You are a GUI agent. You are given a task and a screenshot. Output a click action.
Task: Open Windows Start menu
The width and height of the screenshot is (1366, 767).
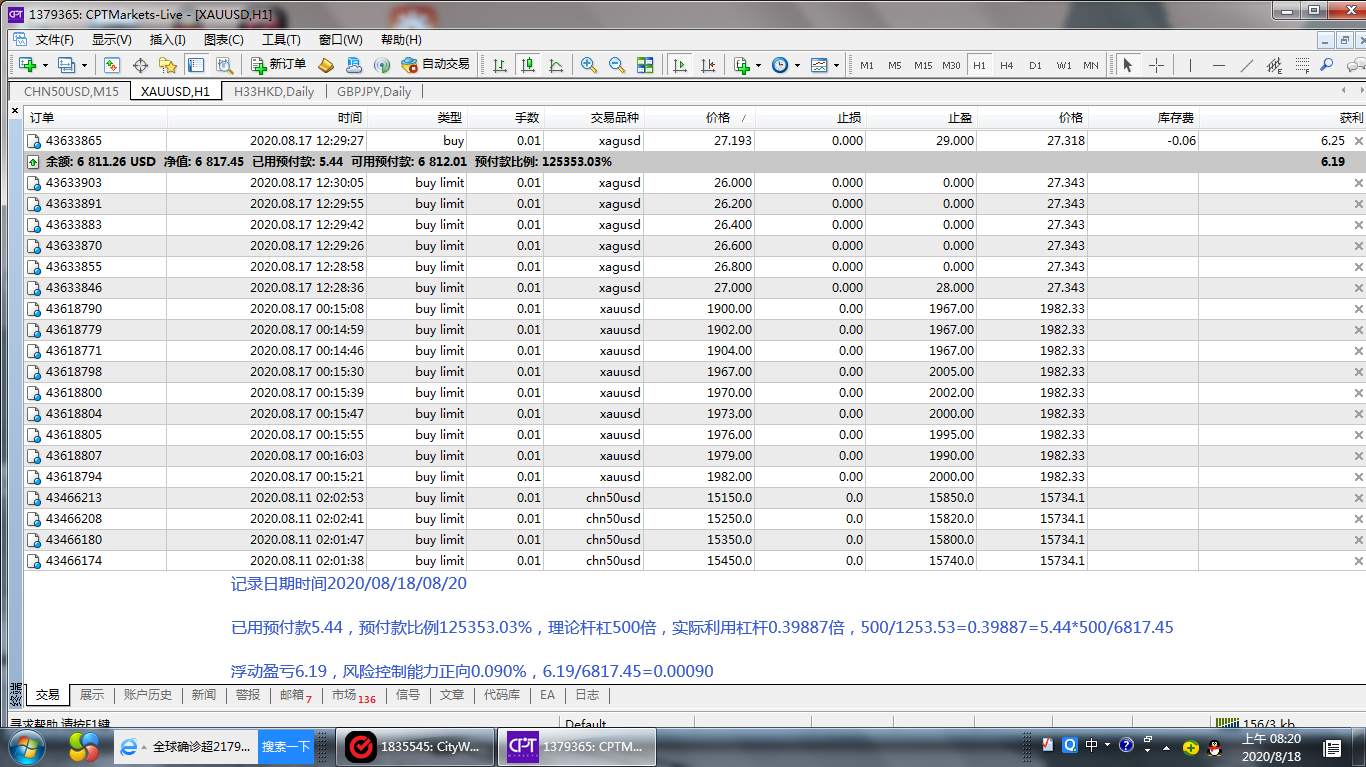(25, 746)
